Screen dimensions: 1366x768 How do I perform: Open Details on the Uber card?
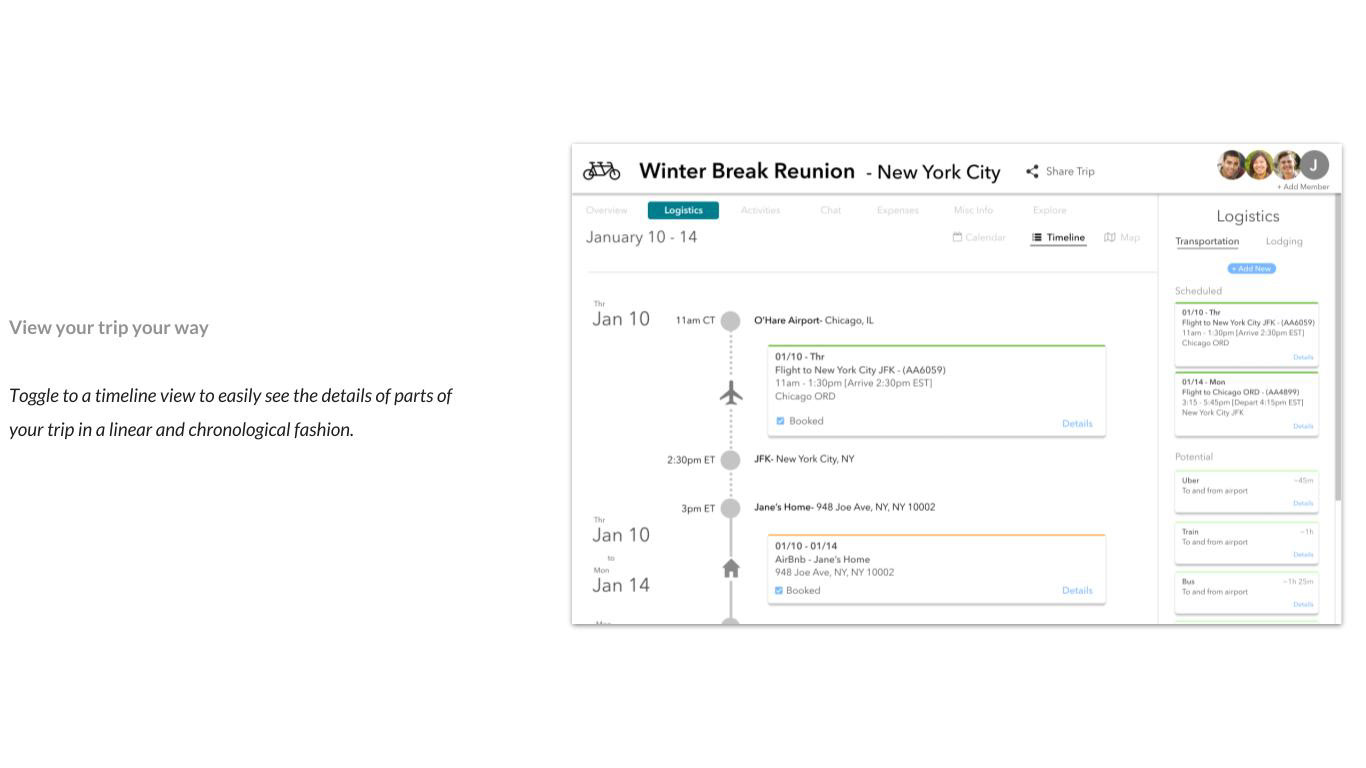(1303, 504)
